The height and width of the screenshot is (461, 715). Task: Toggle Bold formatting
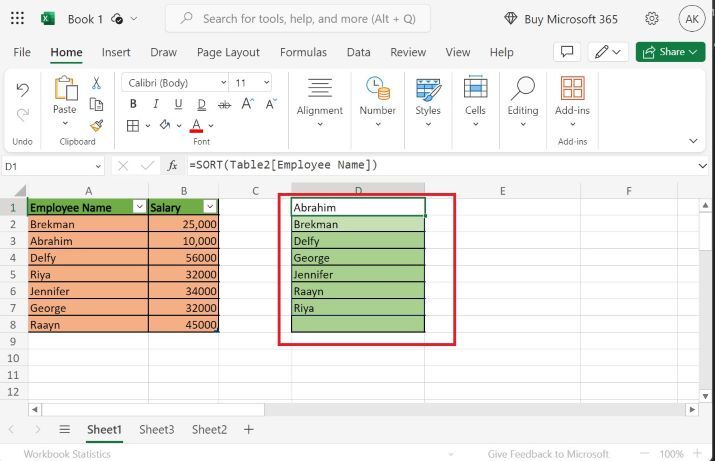133,104
